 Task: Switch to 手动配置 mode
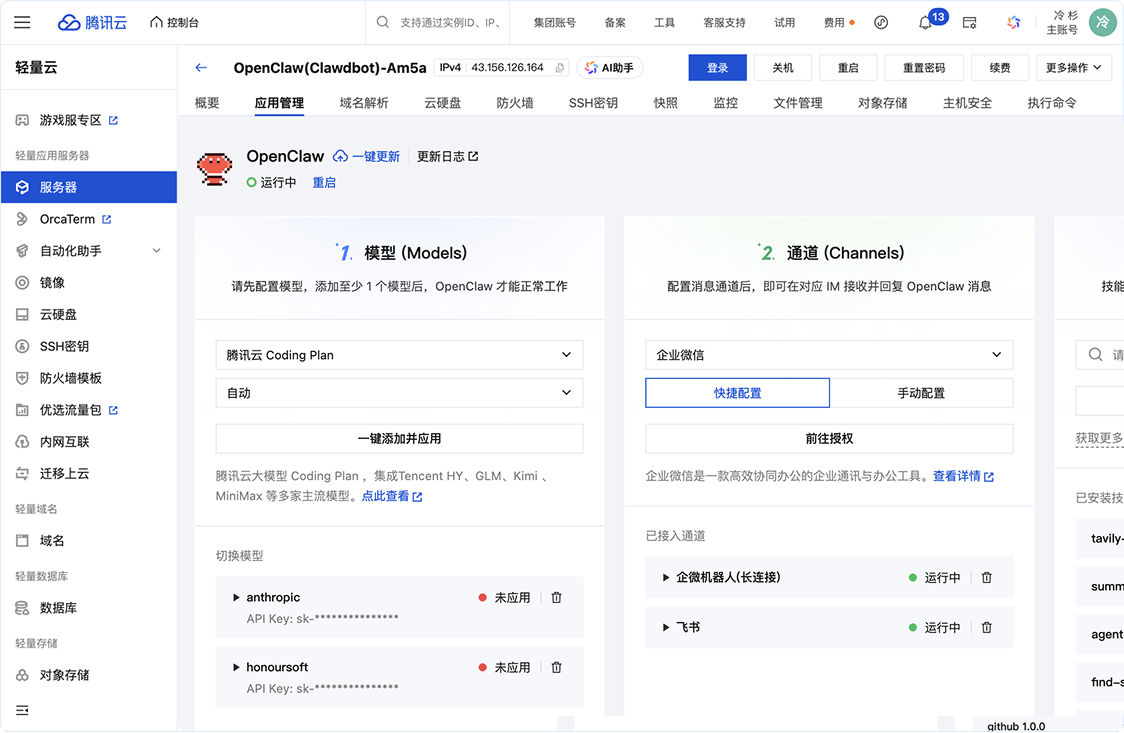point(921,393)
